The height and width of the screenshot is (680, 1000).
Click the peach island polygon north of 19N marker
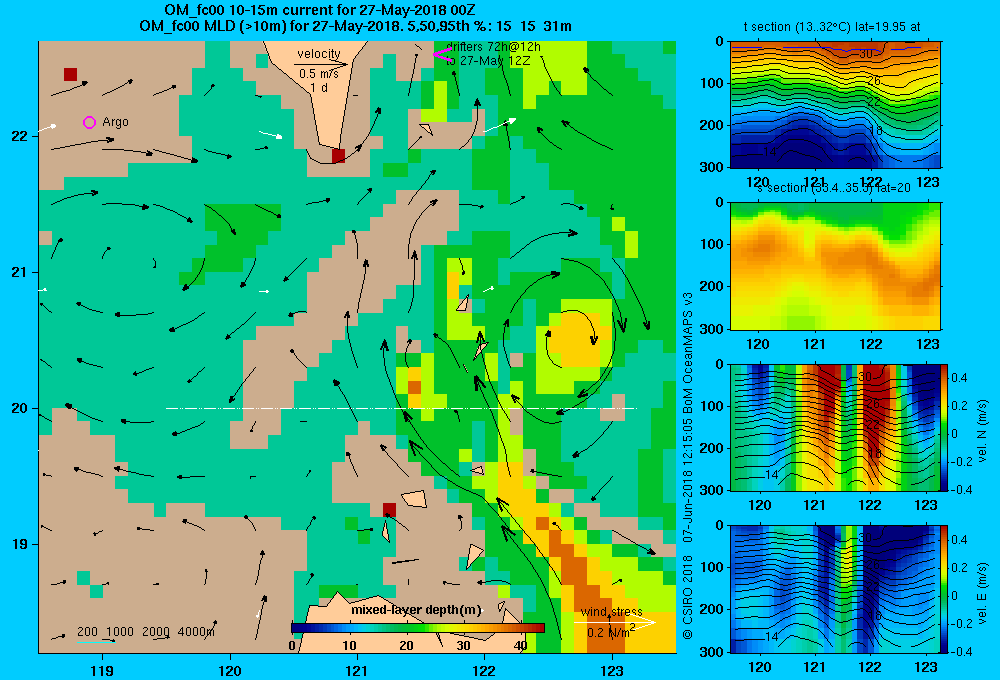tap(414, 499)
